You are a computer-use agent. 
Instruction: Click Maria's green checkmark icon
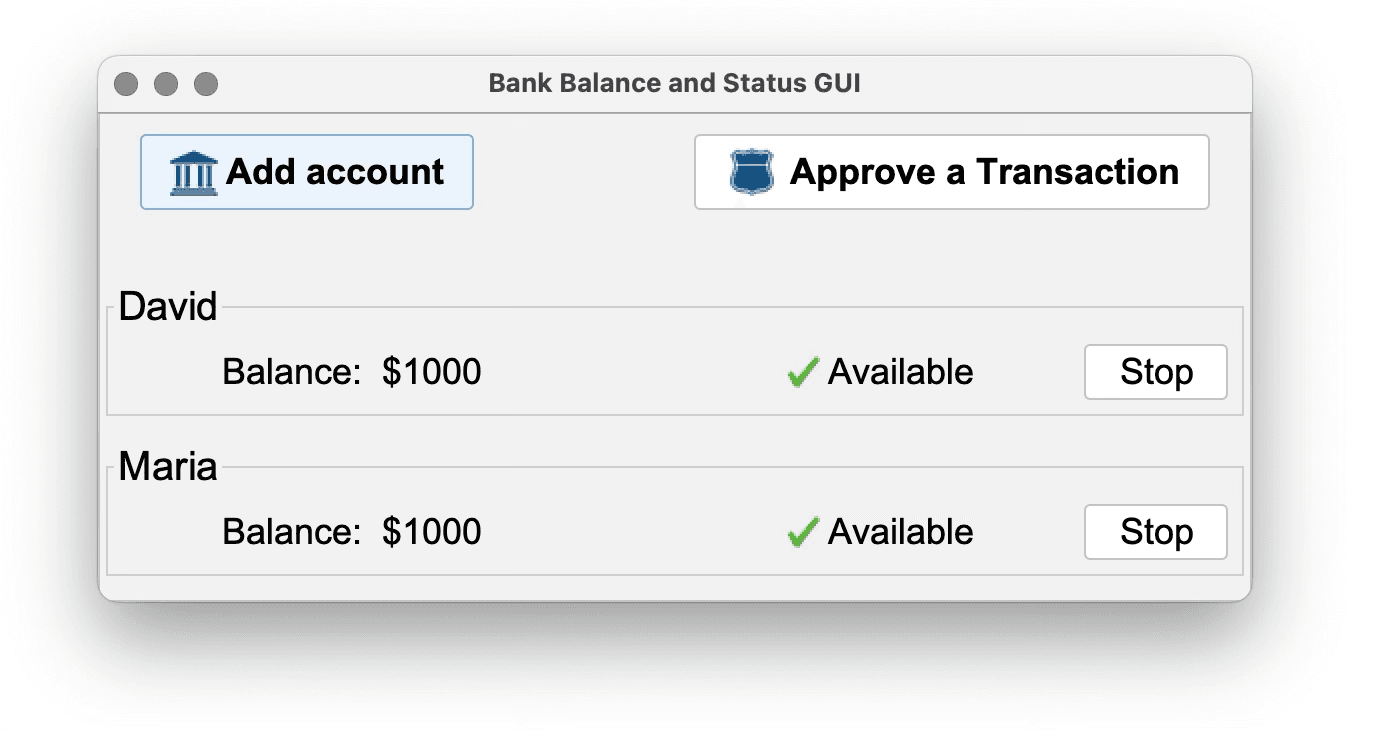click(803, 533)
